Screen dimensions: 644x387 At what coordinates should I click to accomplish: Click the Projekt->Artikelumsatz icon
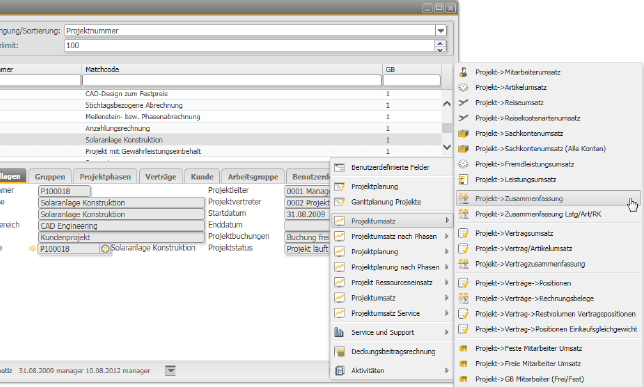(463, 88)
